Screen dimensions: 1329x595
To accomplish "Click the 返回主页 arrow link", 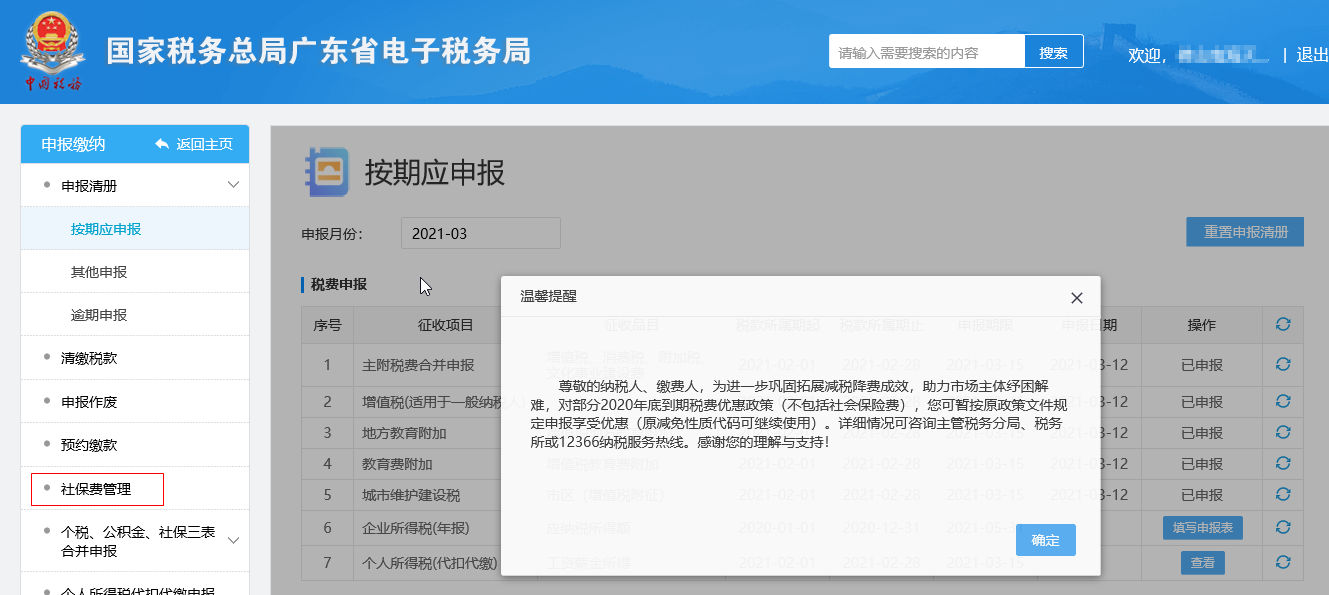I will [x=194, y=144].
